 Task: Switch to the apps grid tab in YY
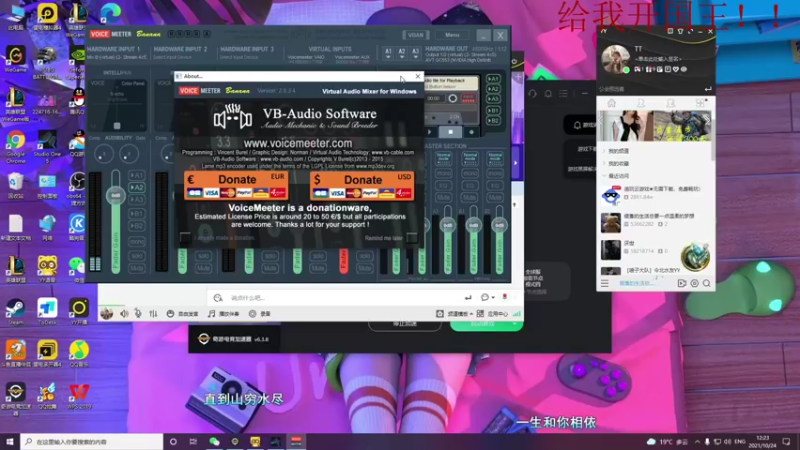(x=700, y=104)
